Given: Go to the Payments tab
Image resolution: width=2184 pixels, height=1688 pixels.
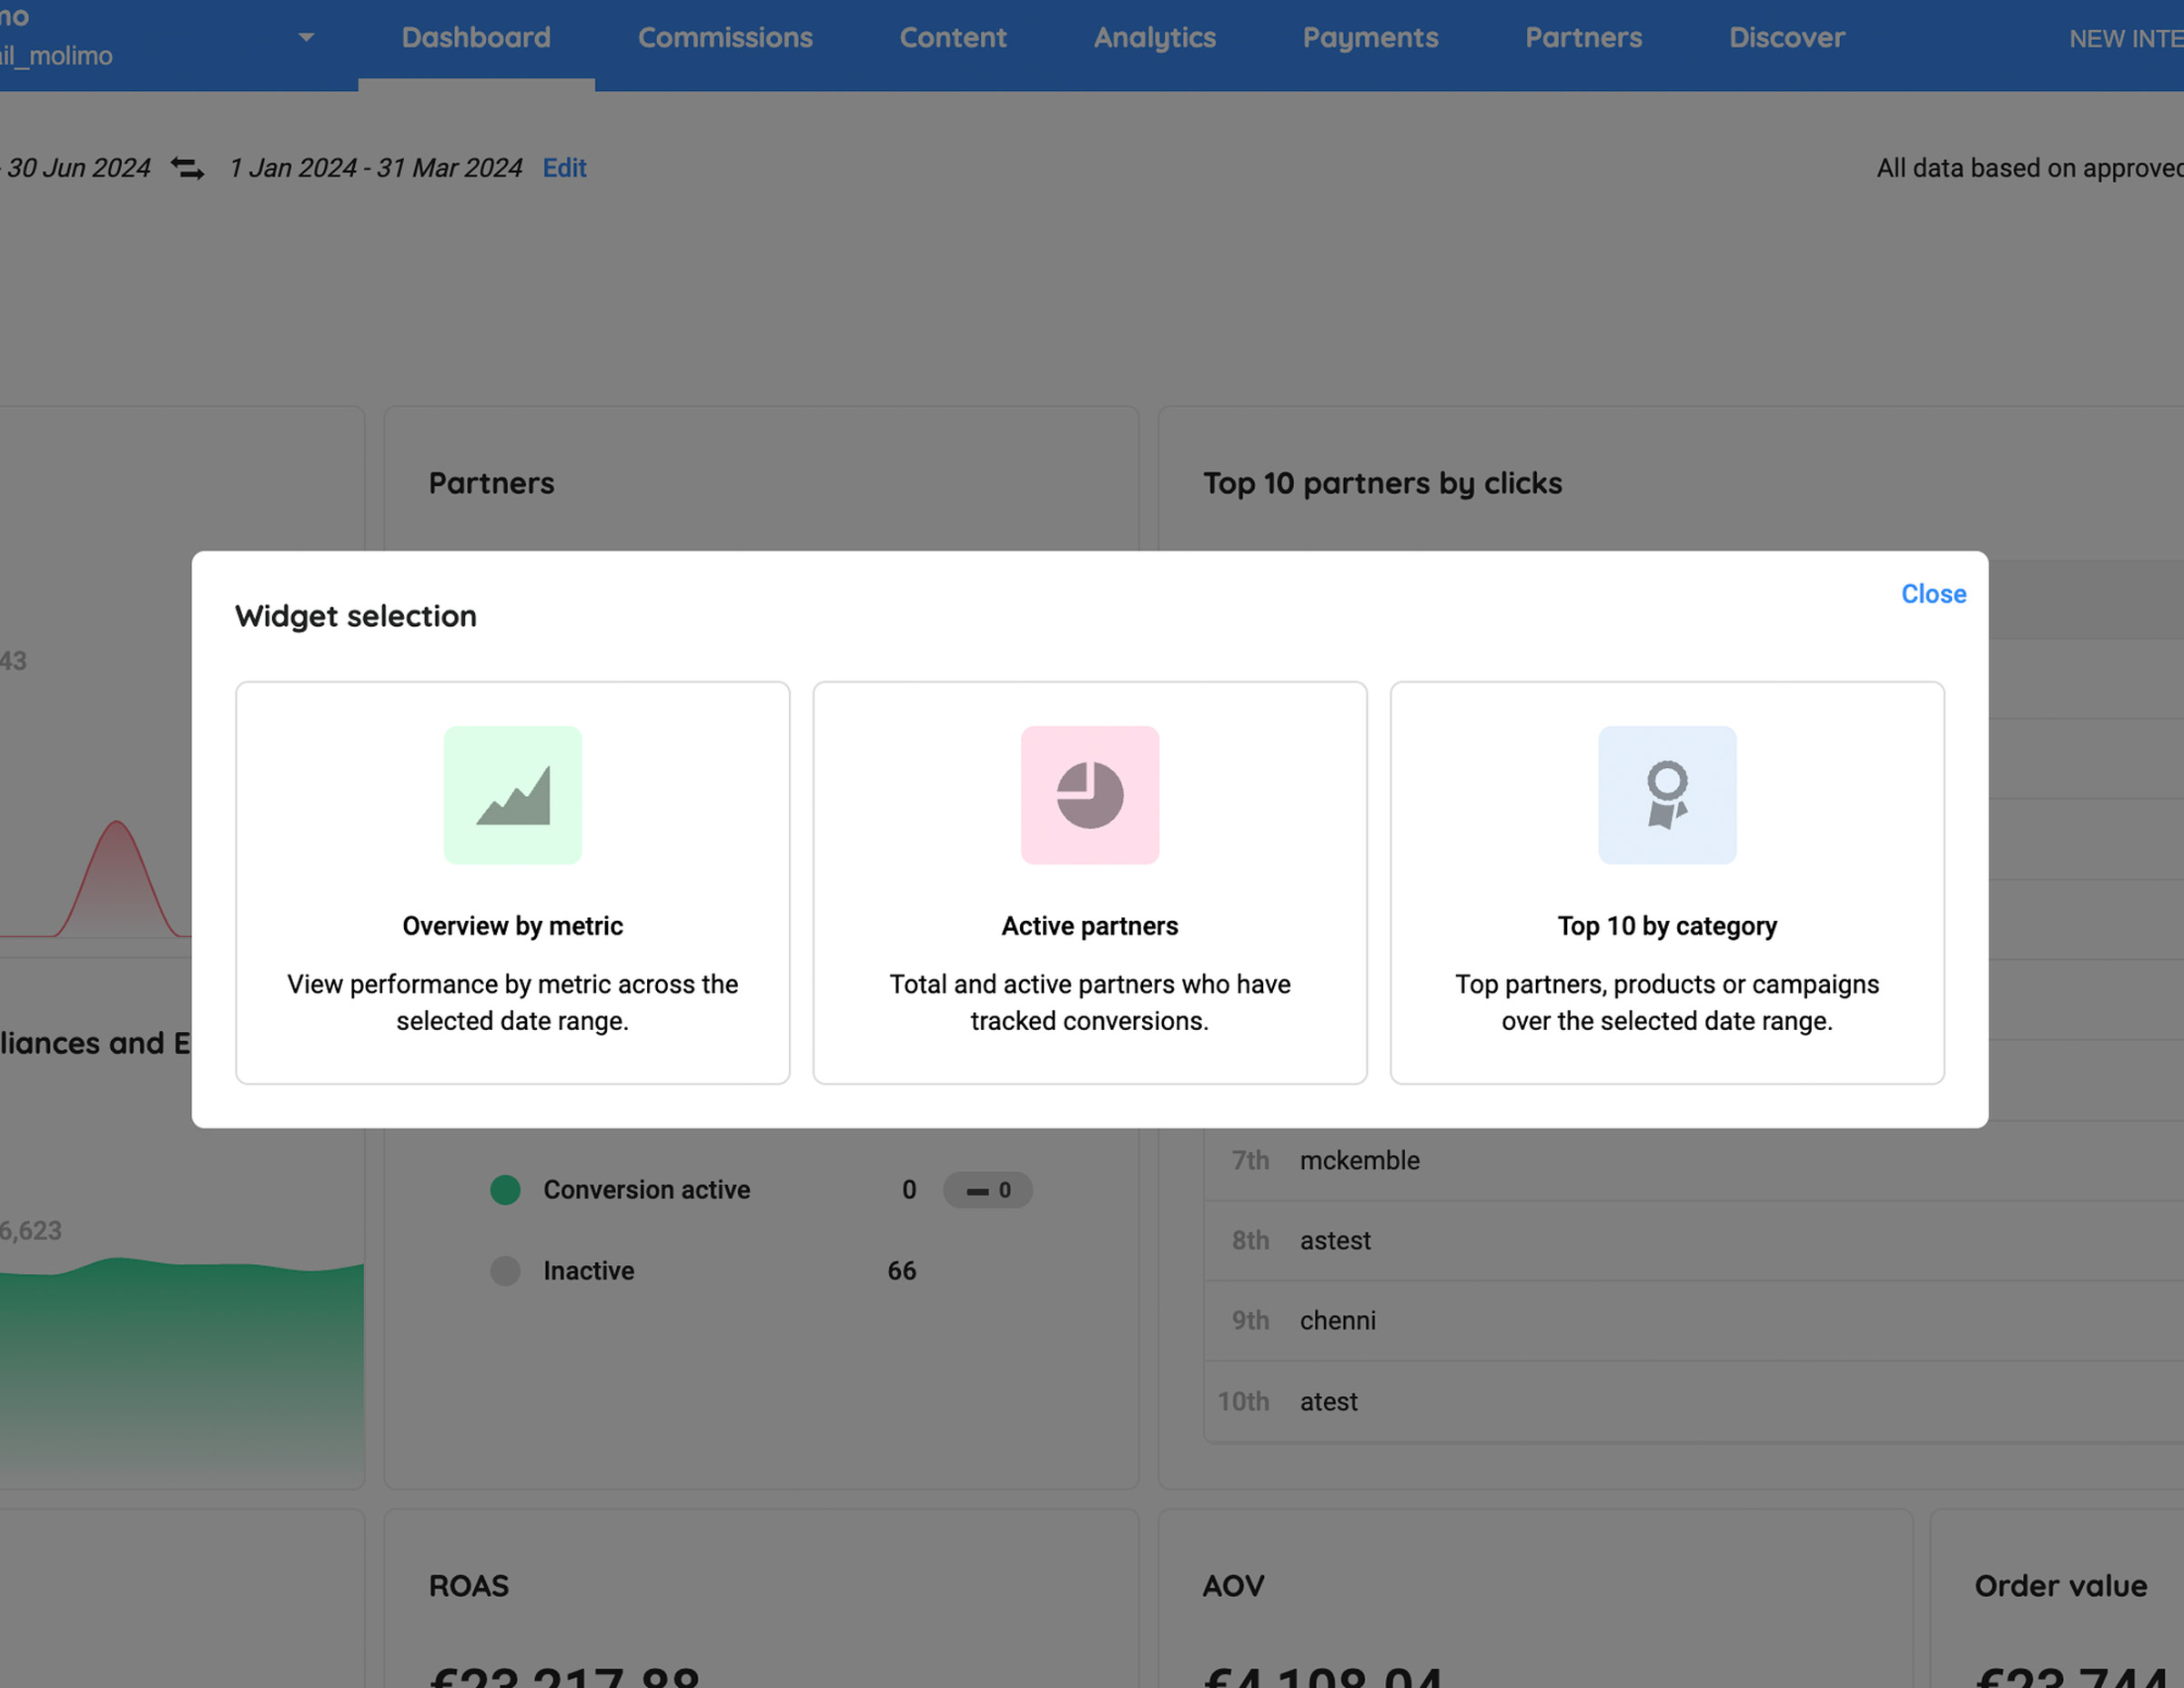Looking at the screenshot, I should click(1371, 37).
